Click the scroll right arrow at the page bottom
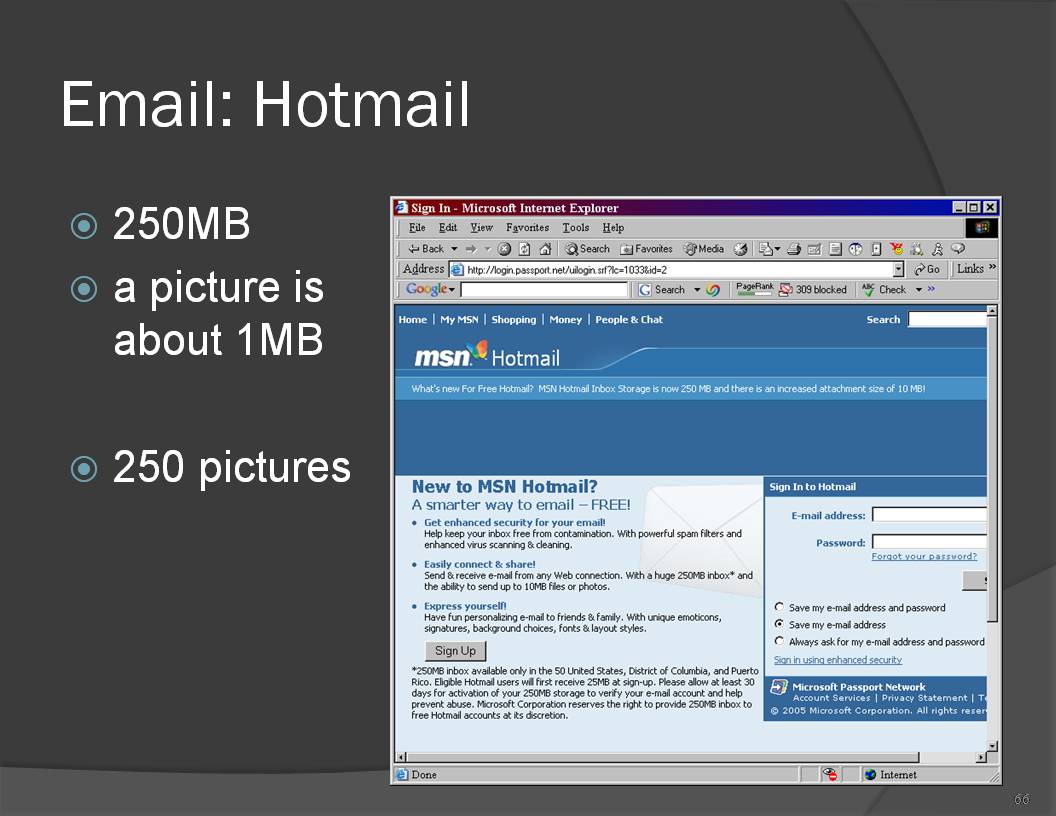 (x=981, y=757)
